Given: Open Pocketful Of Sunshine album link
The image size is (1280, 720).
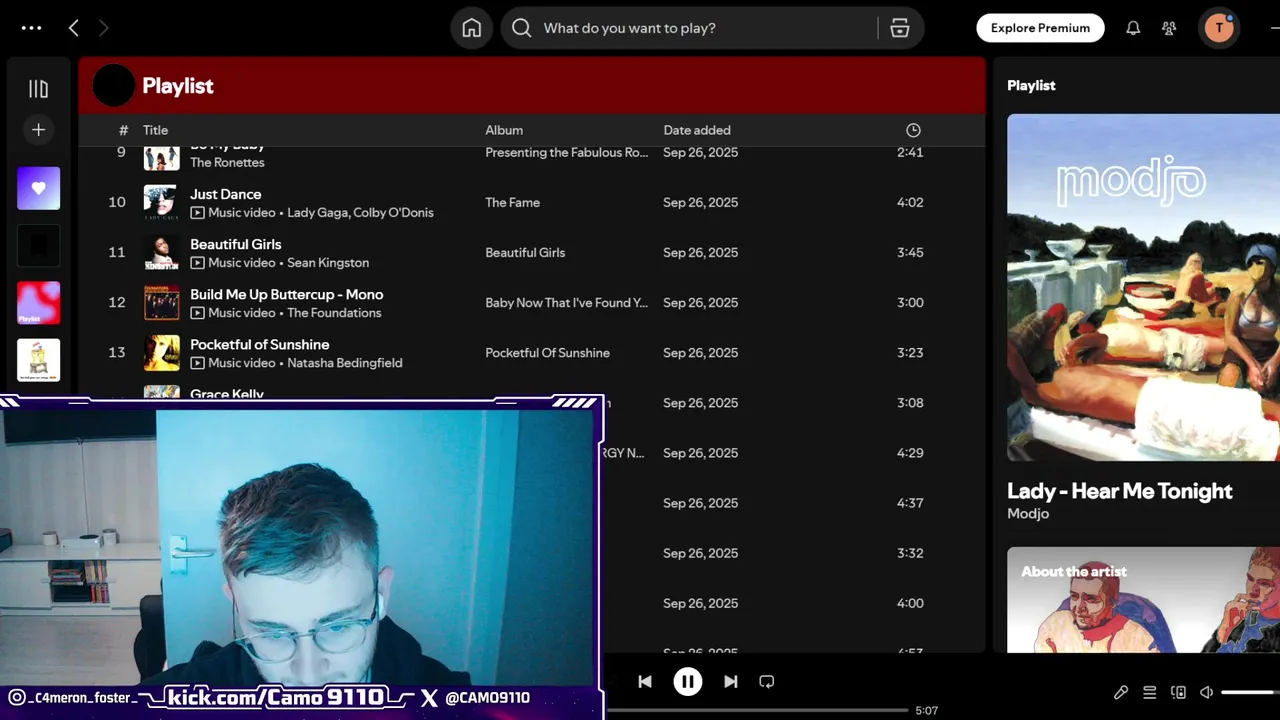Looking at the screenshot, I should click(x=547, y=352).
